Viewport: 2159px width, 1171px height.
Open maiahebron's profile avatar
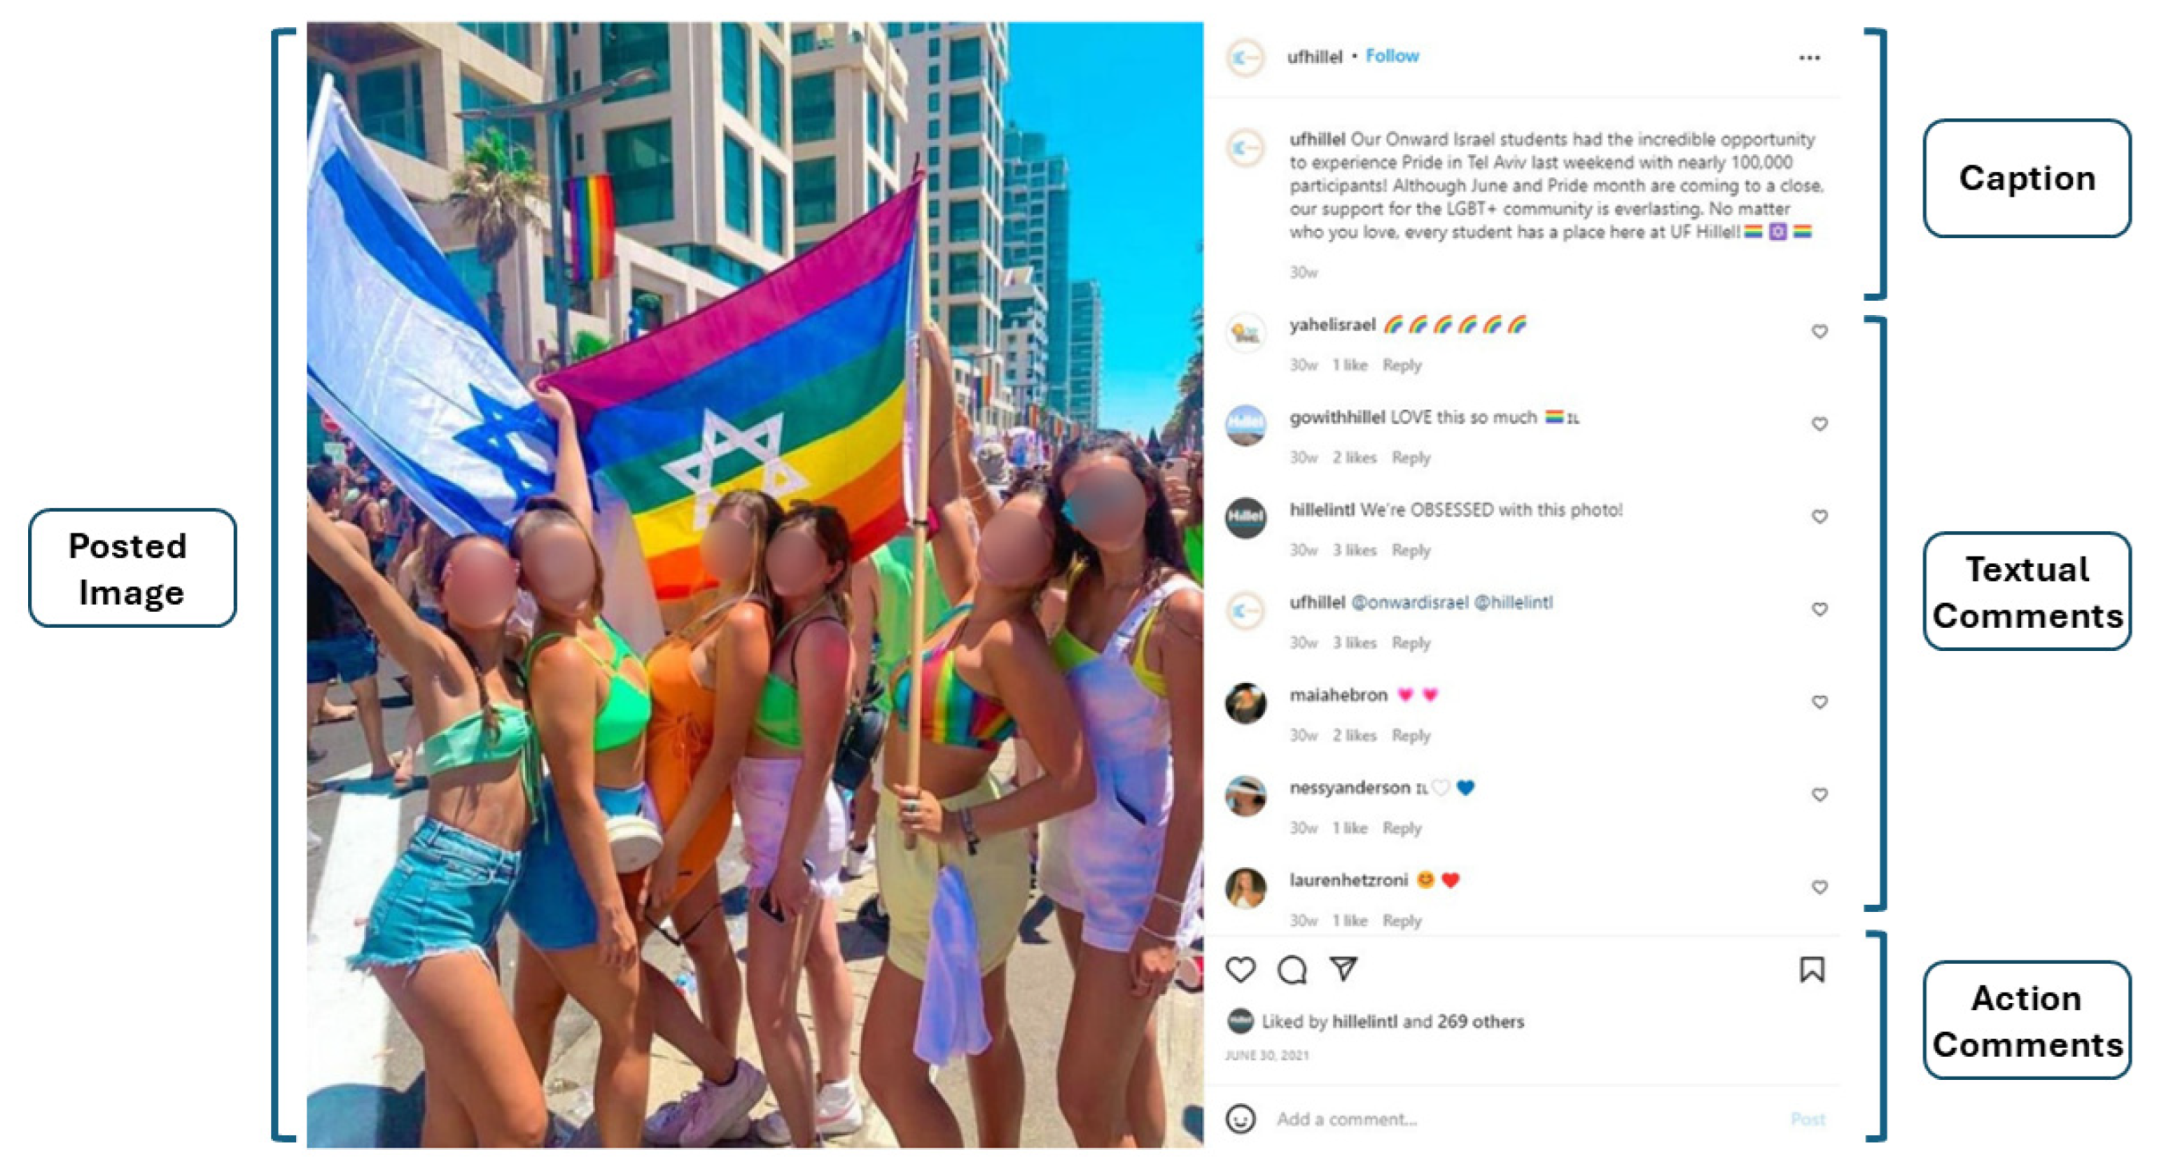pyautogui.click(x=1246, y=703)
